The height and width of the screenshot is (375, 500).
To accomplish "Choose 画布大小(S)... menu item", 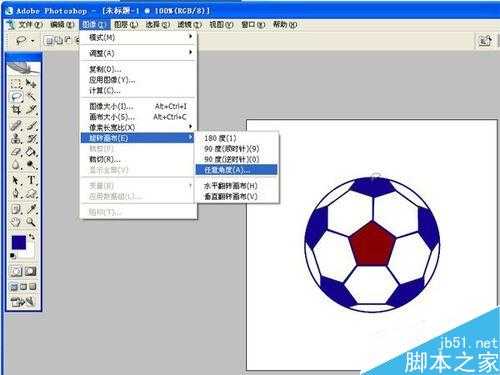I will coord(138,117).
